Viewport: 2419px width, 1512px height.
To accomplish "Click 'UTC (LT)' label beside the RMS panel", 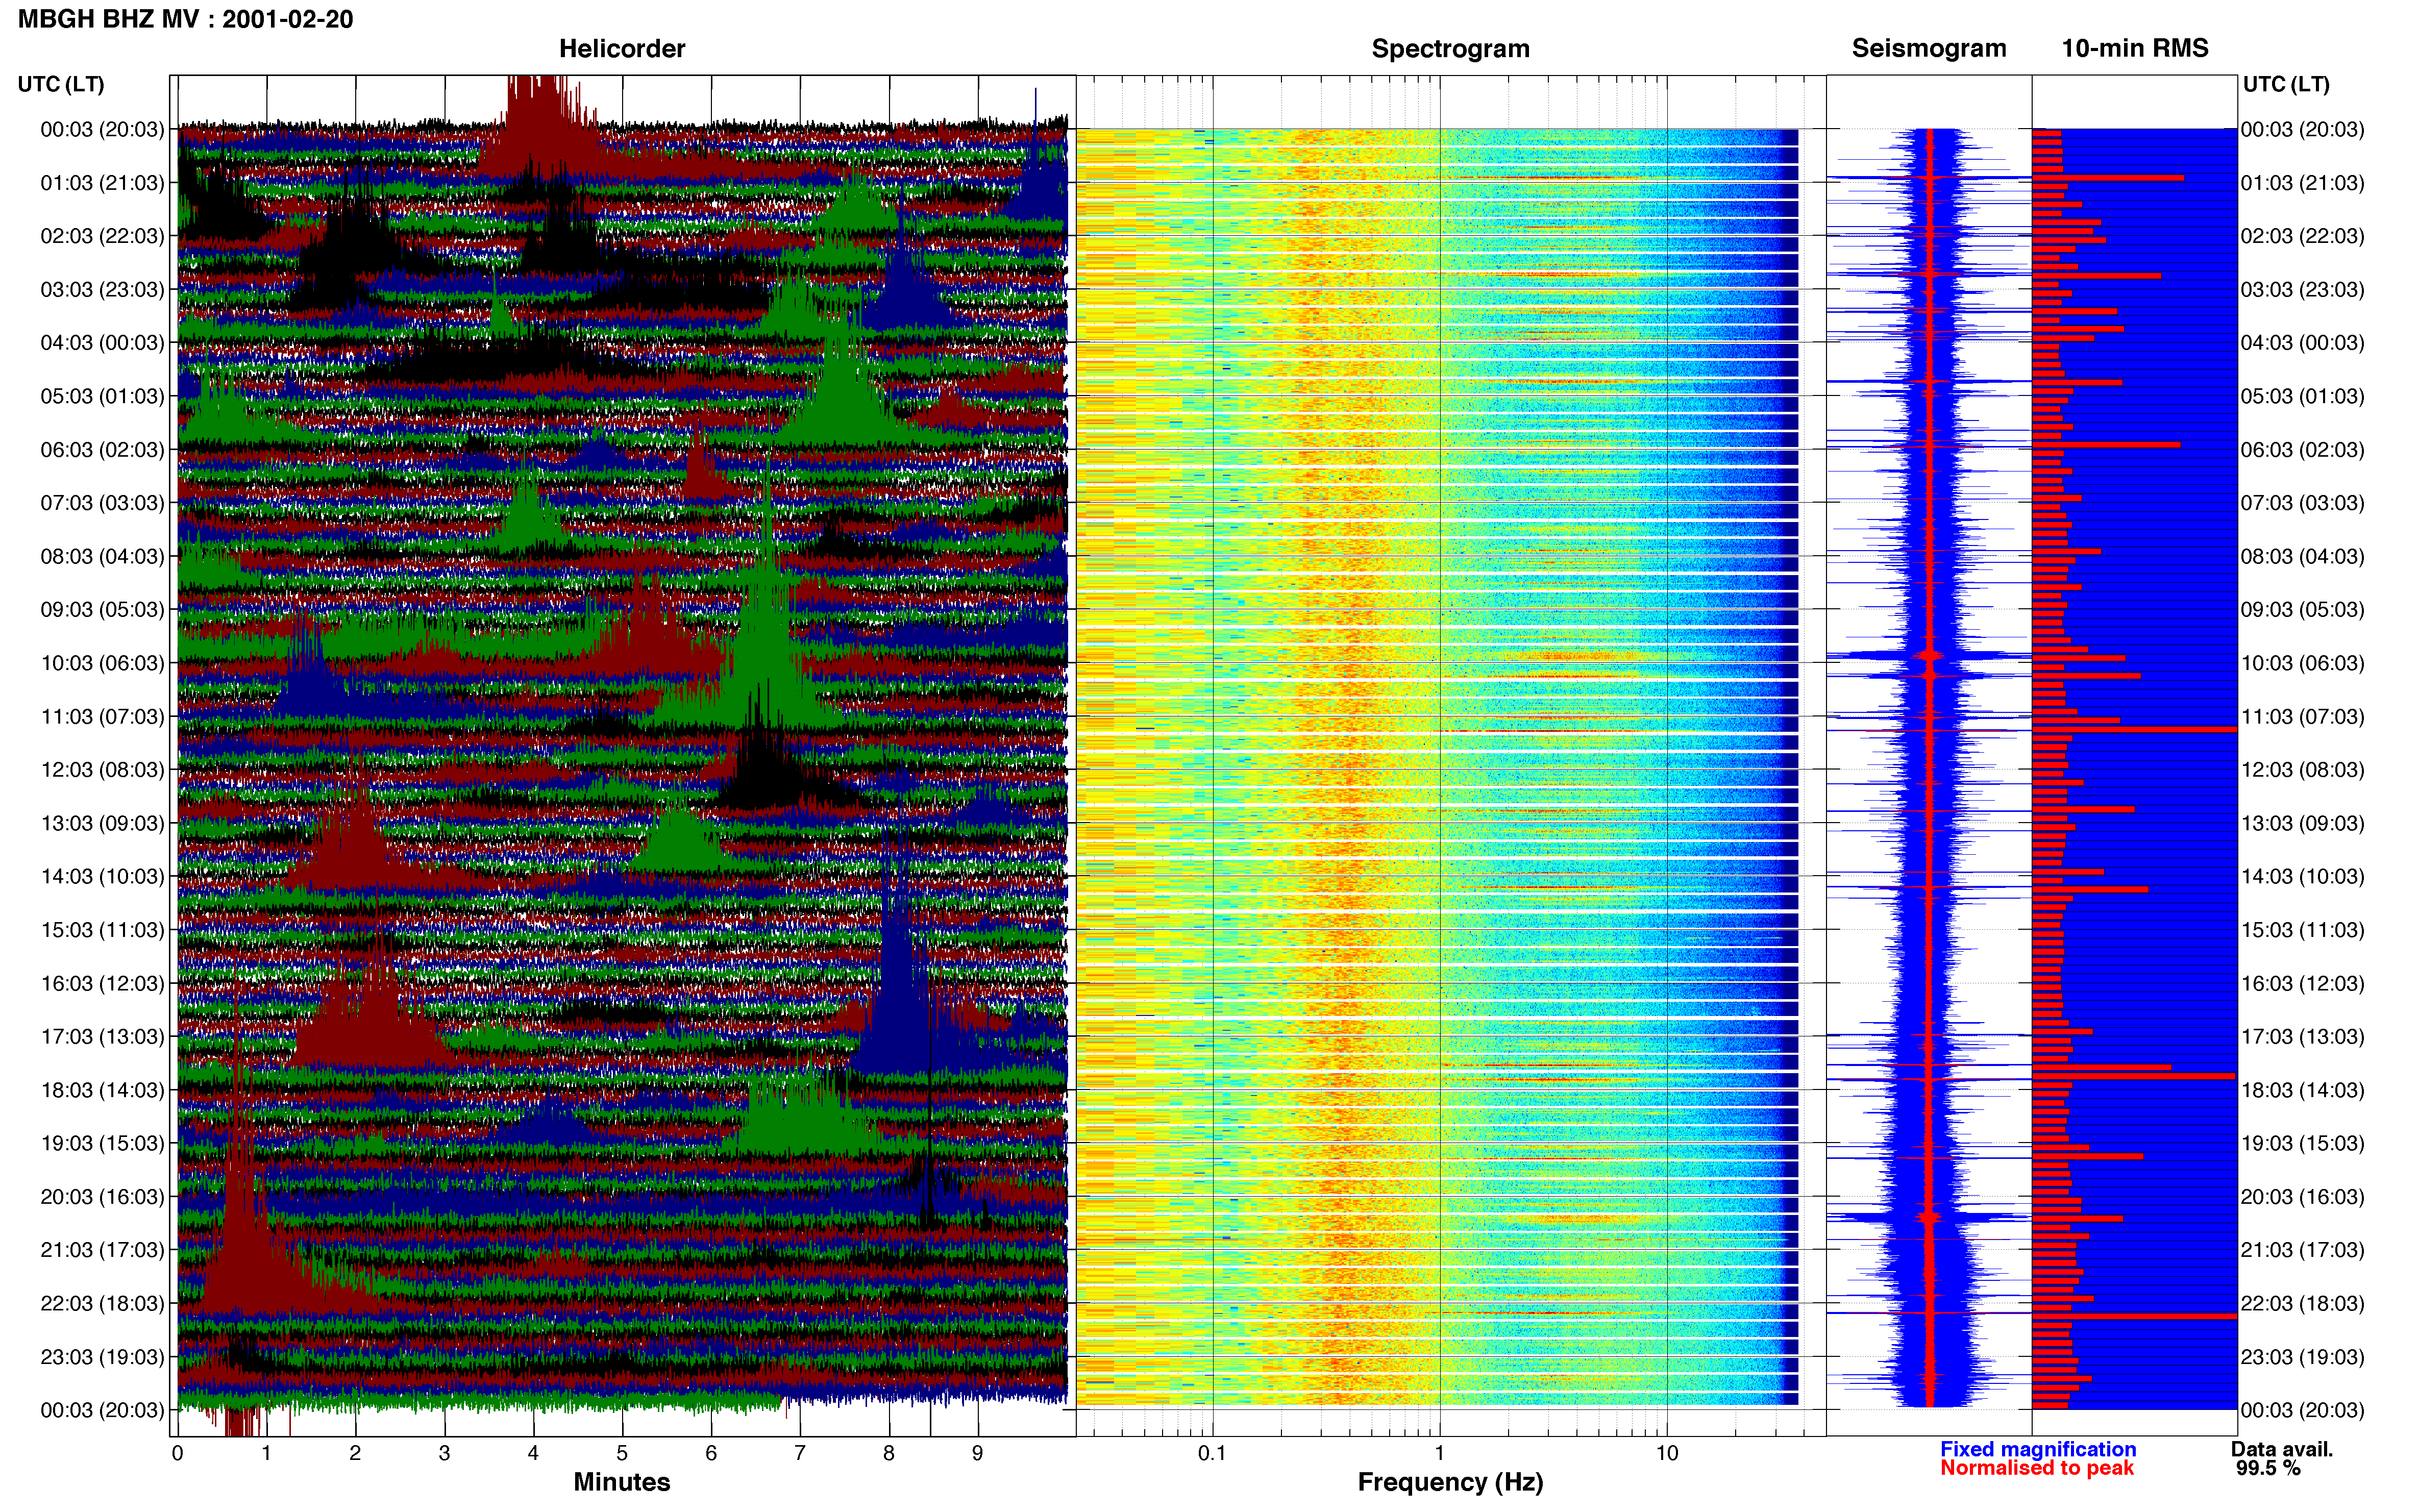I will [2285, 84].
